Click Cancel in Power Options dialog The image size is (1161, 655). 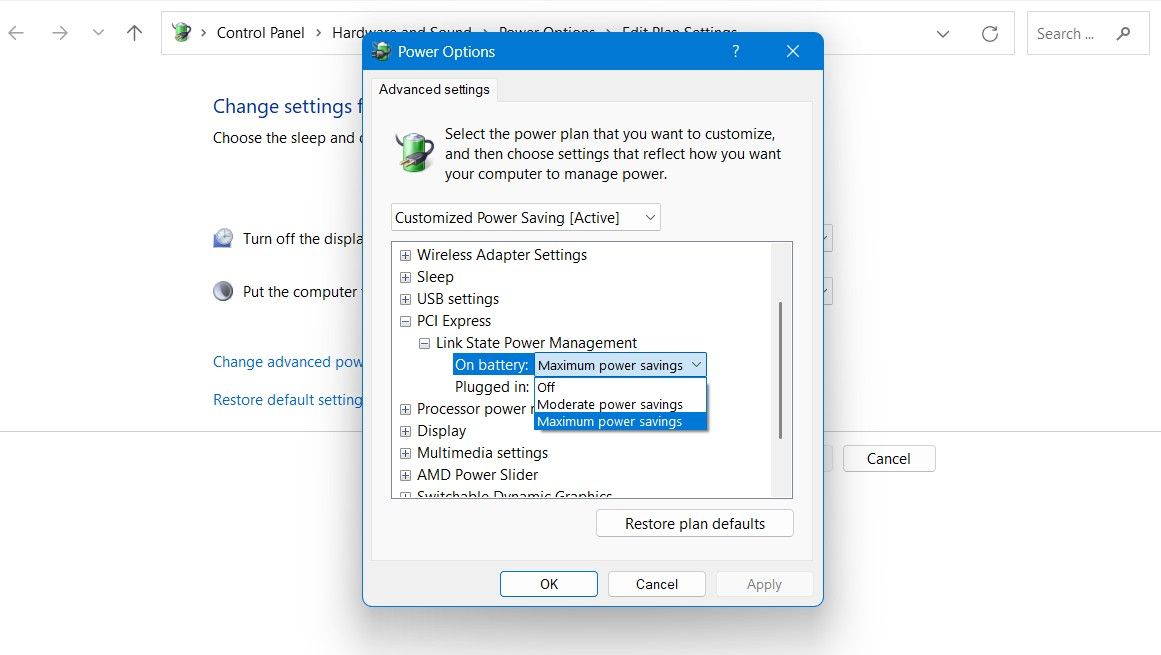click(x=657, y=584)
